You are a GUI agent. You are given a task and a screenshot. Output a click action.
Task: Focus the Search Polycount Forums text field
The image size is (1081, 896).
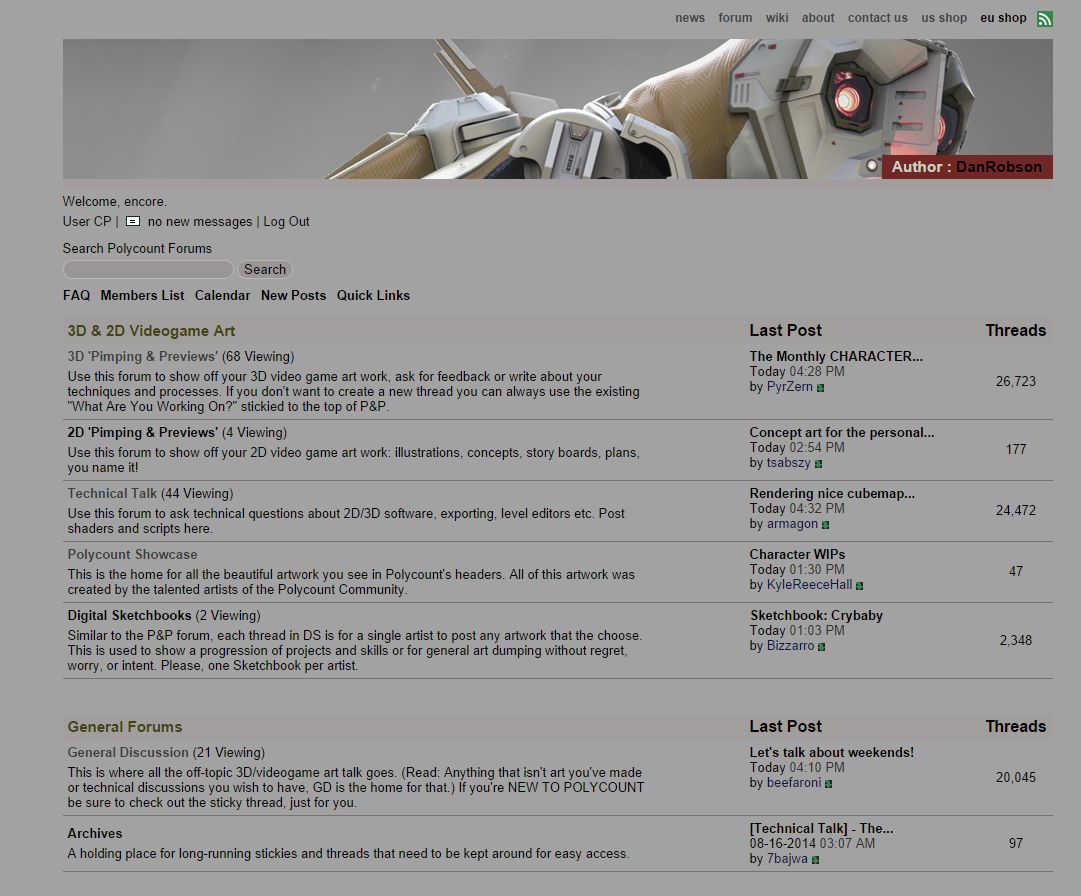tap(148, 269)
